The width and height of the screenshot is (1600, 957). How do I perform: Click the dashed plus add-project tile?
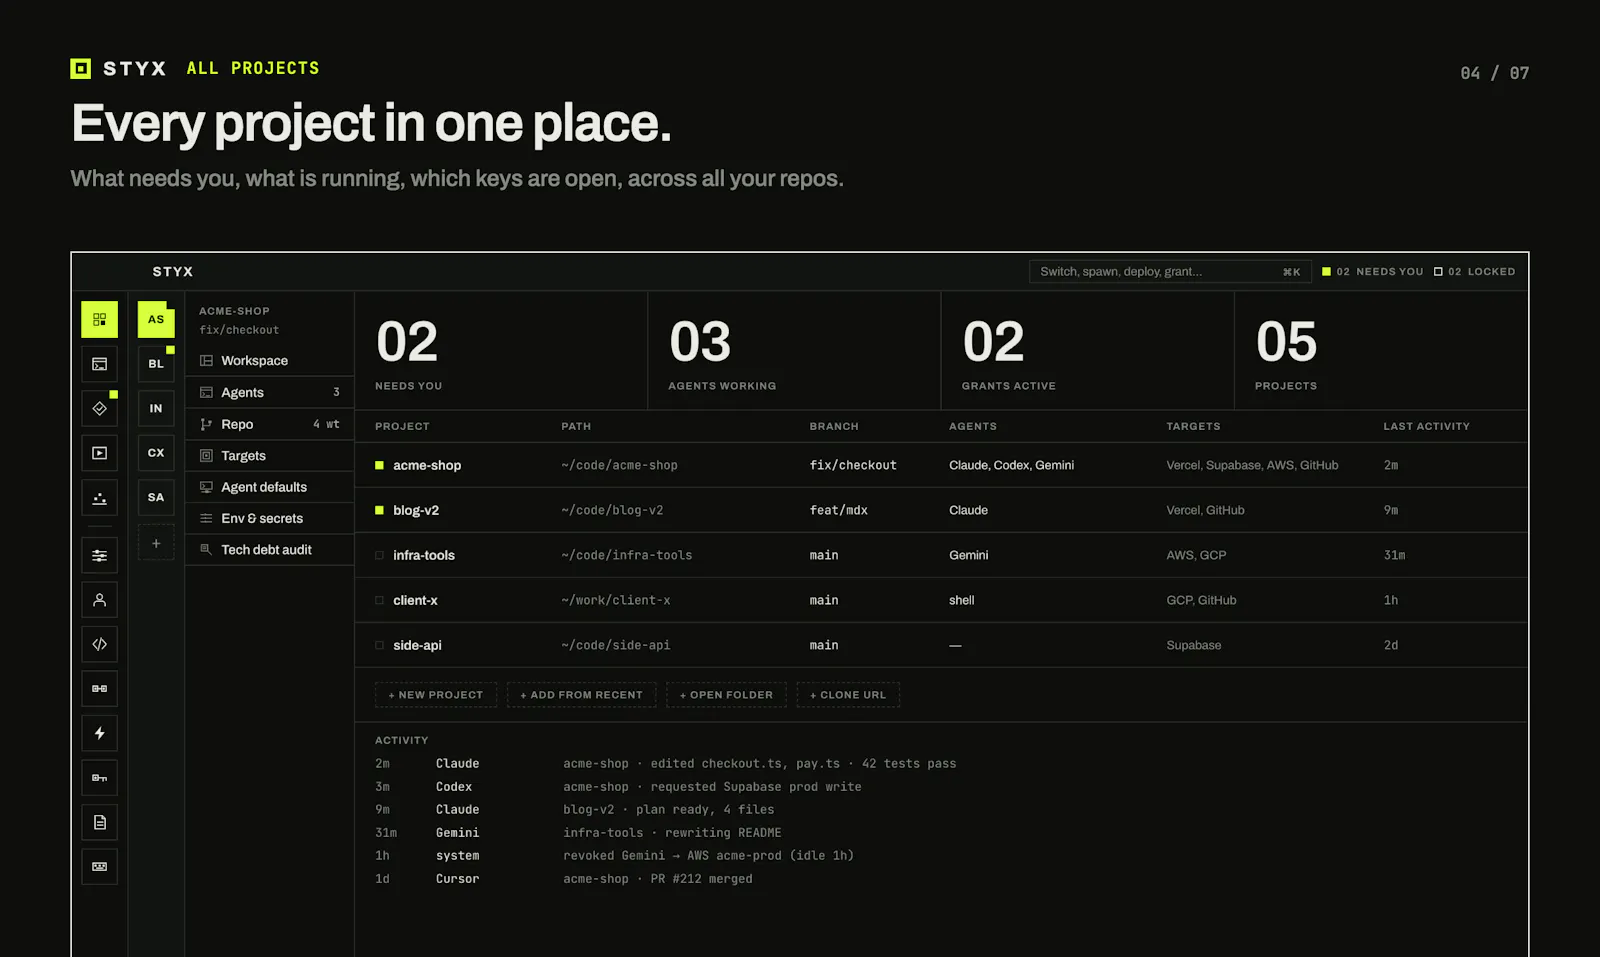click(x=156, y=543)
